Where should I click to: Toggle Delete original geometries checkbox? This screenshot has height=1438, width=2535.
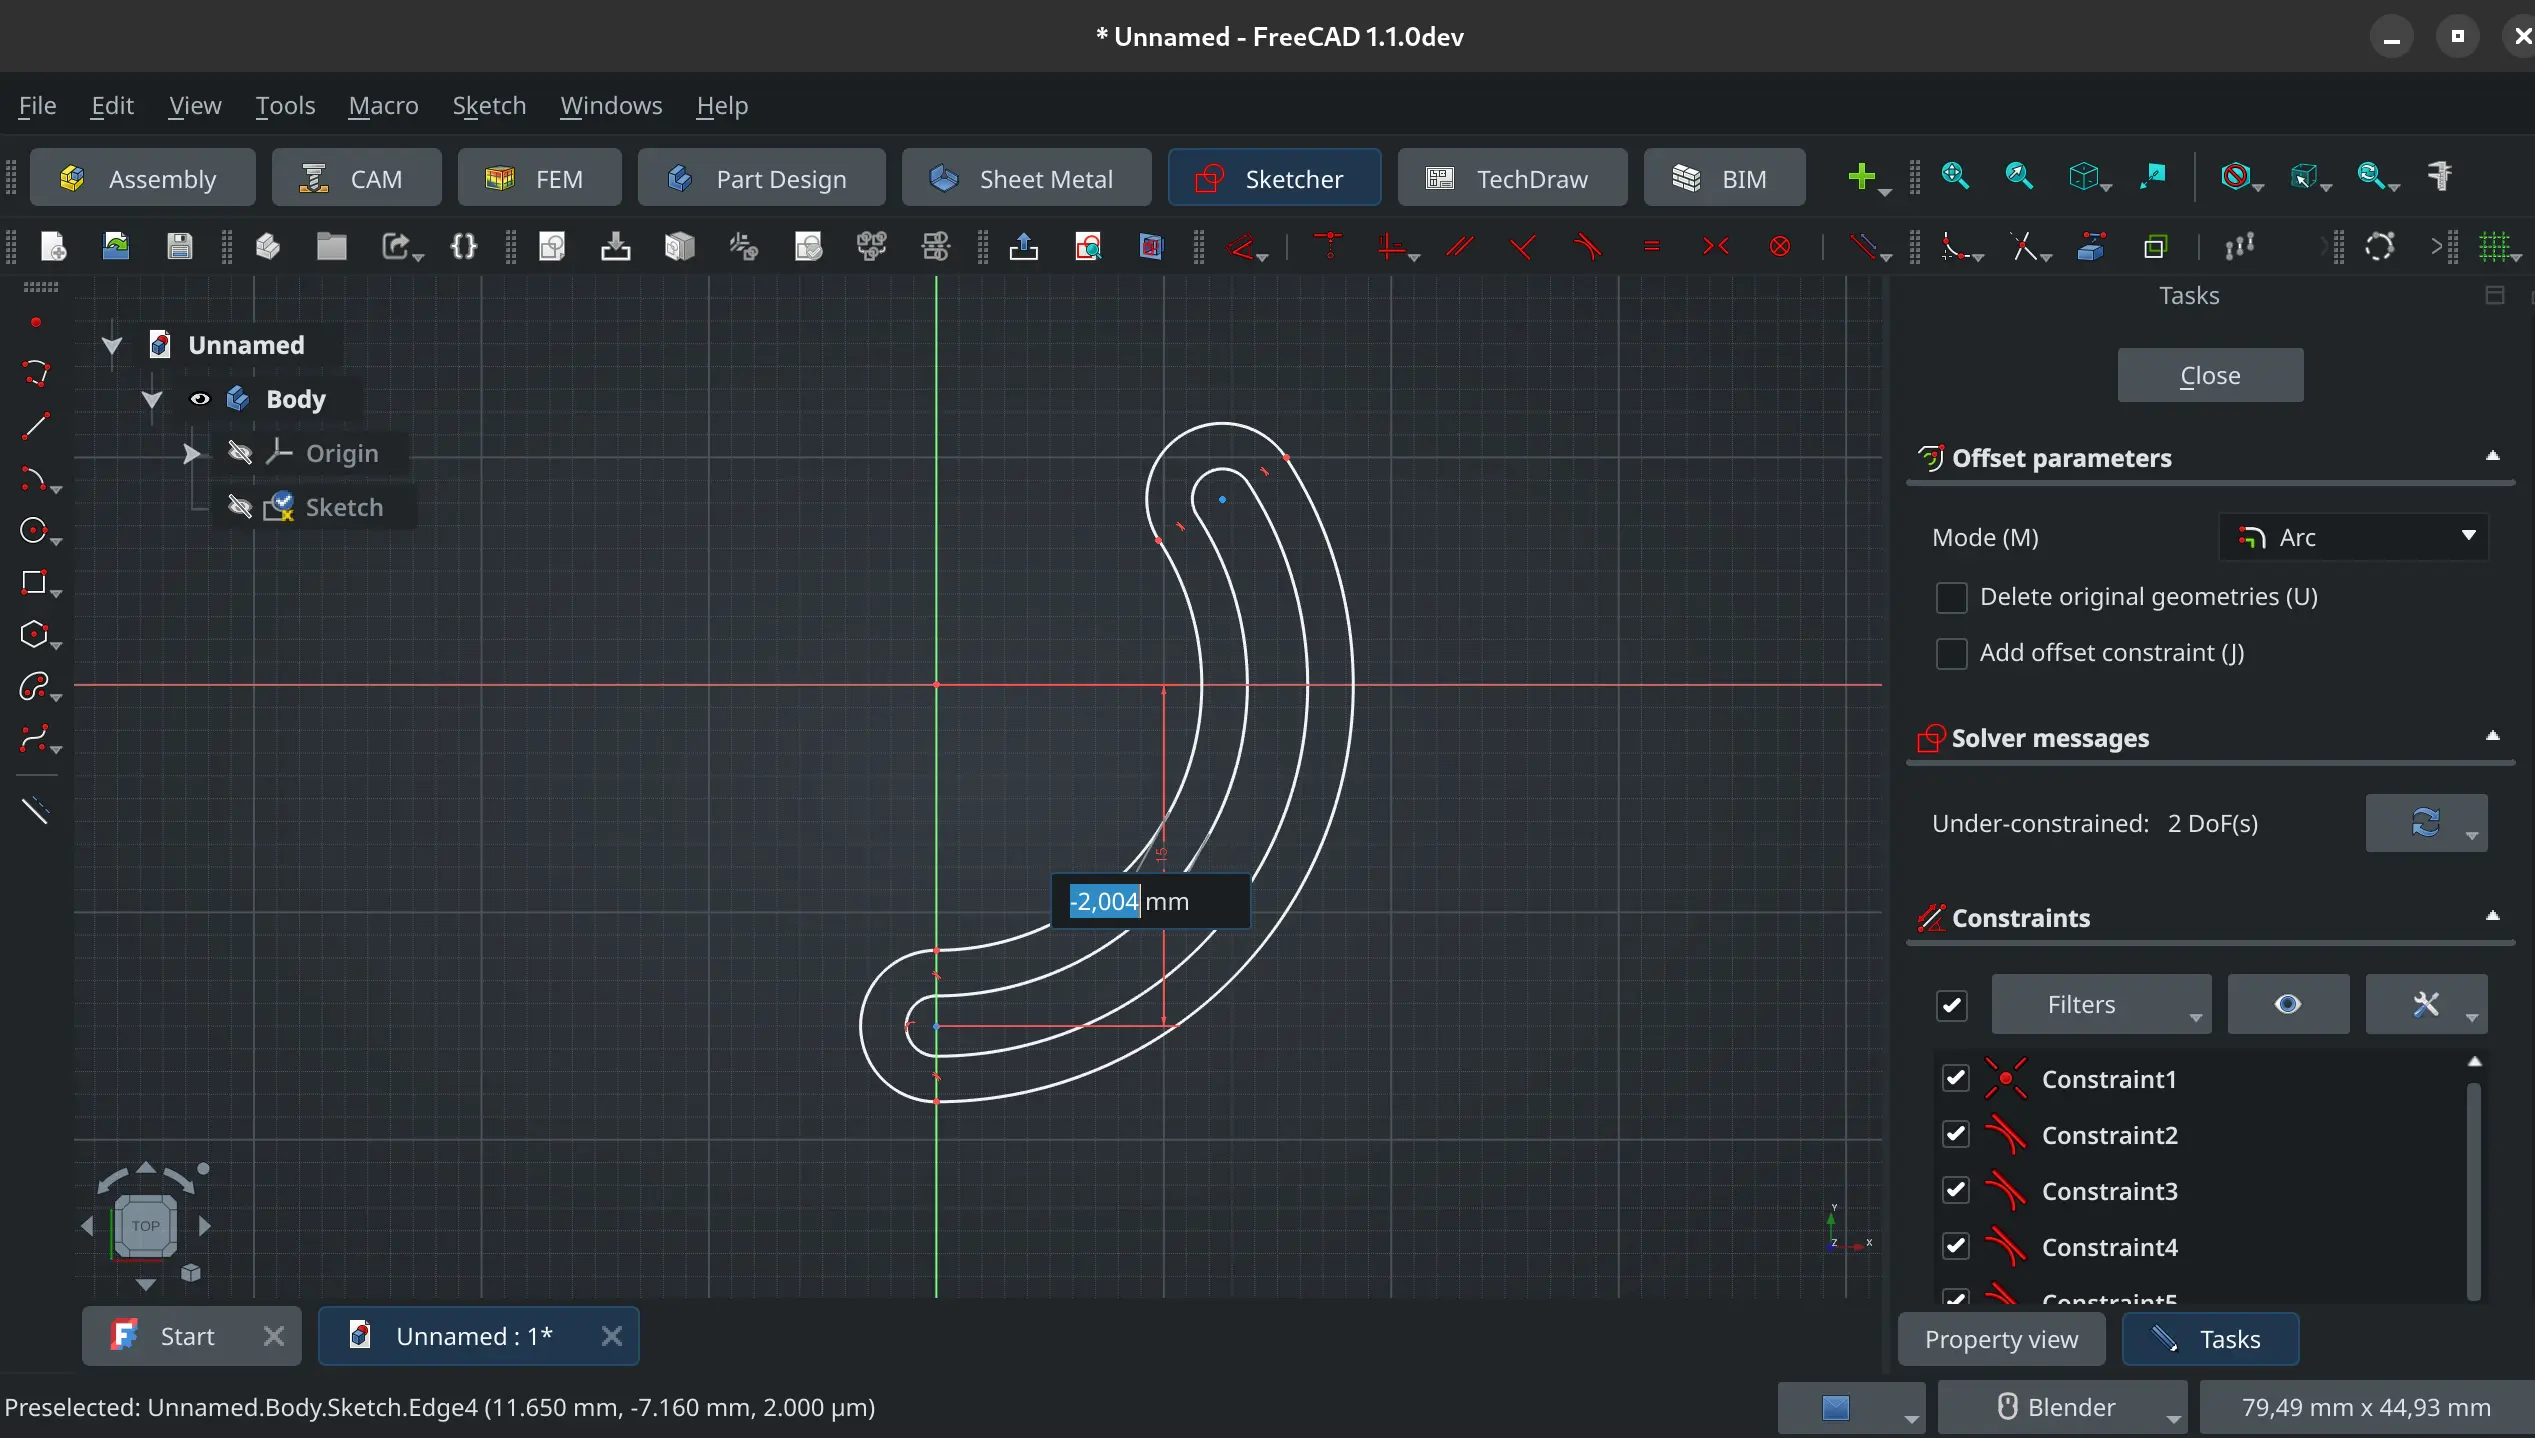click(1952, 595)
